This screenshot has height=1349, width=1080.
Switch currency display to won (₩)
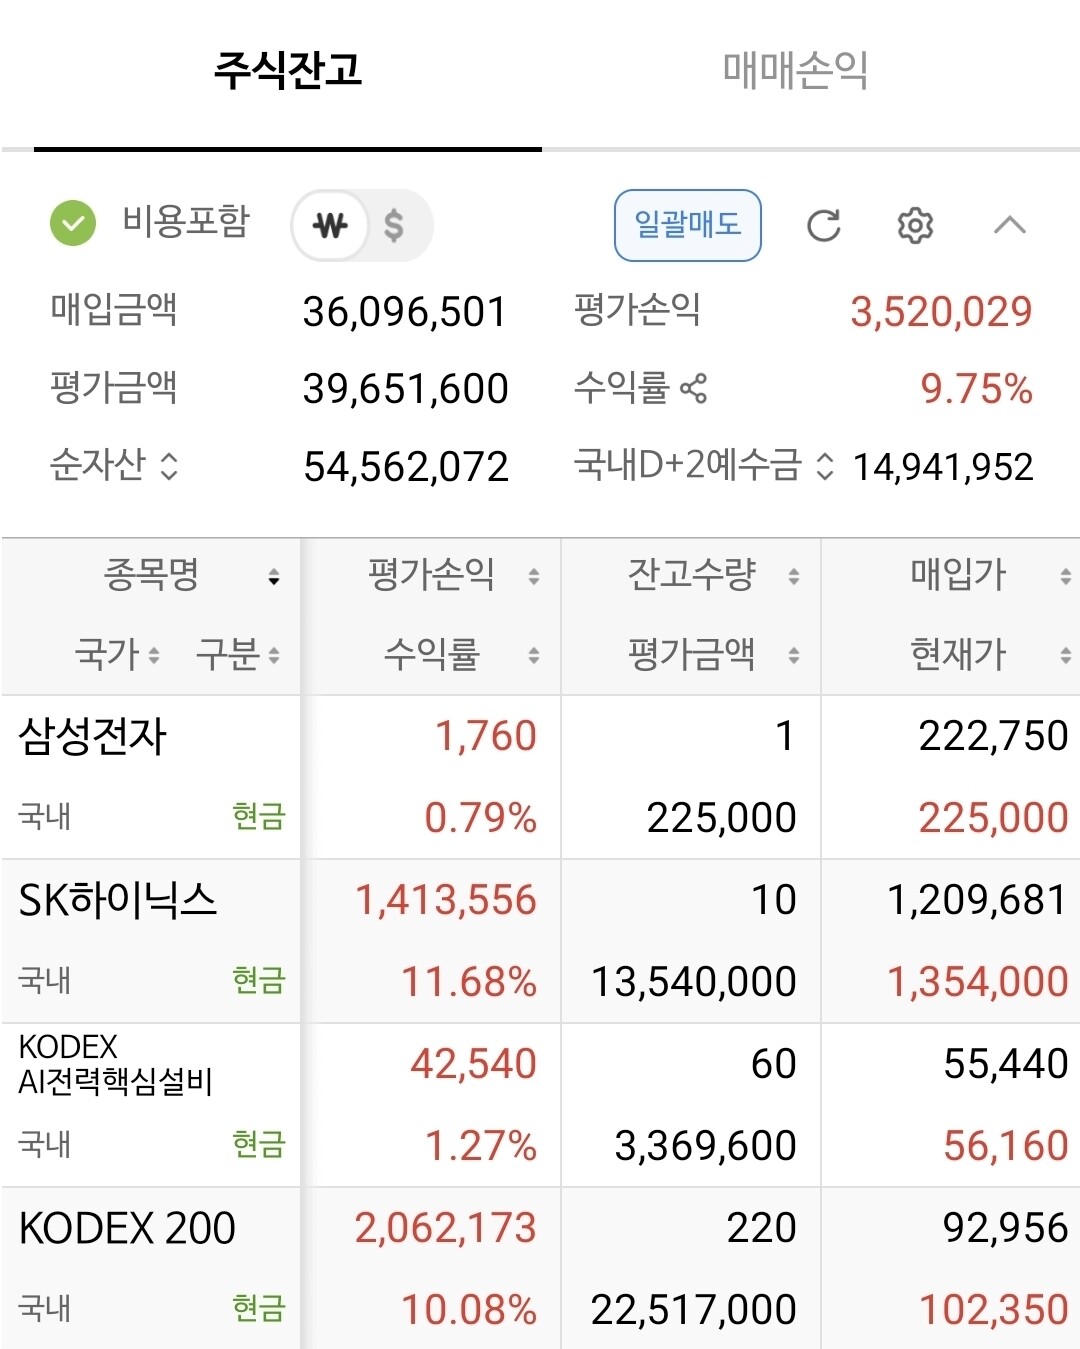(330, 225)
